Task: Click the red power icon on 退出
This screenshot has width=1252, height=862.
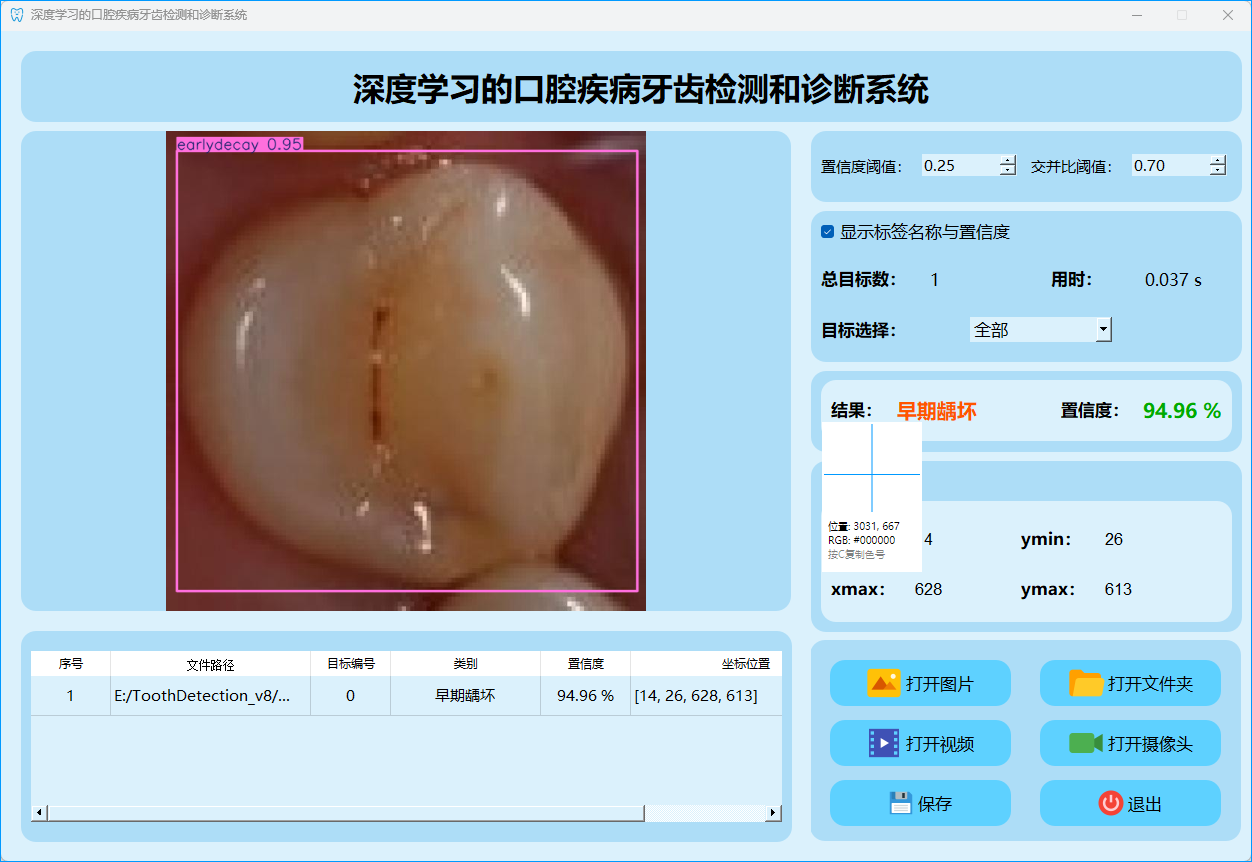Action: click(x=1110, y=803)
